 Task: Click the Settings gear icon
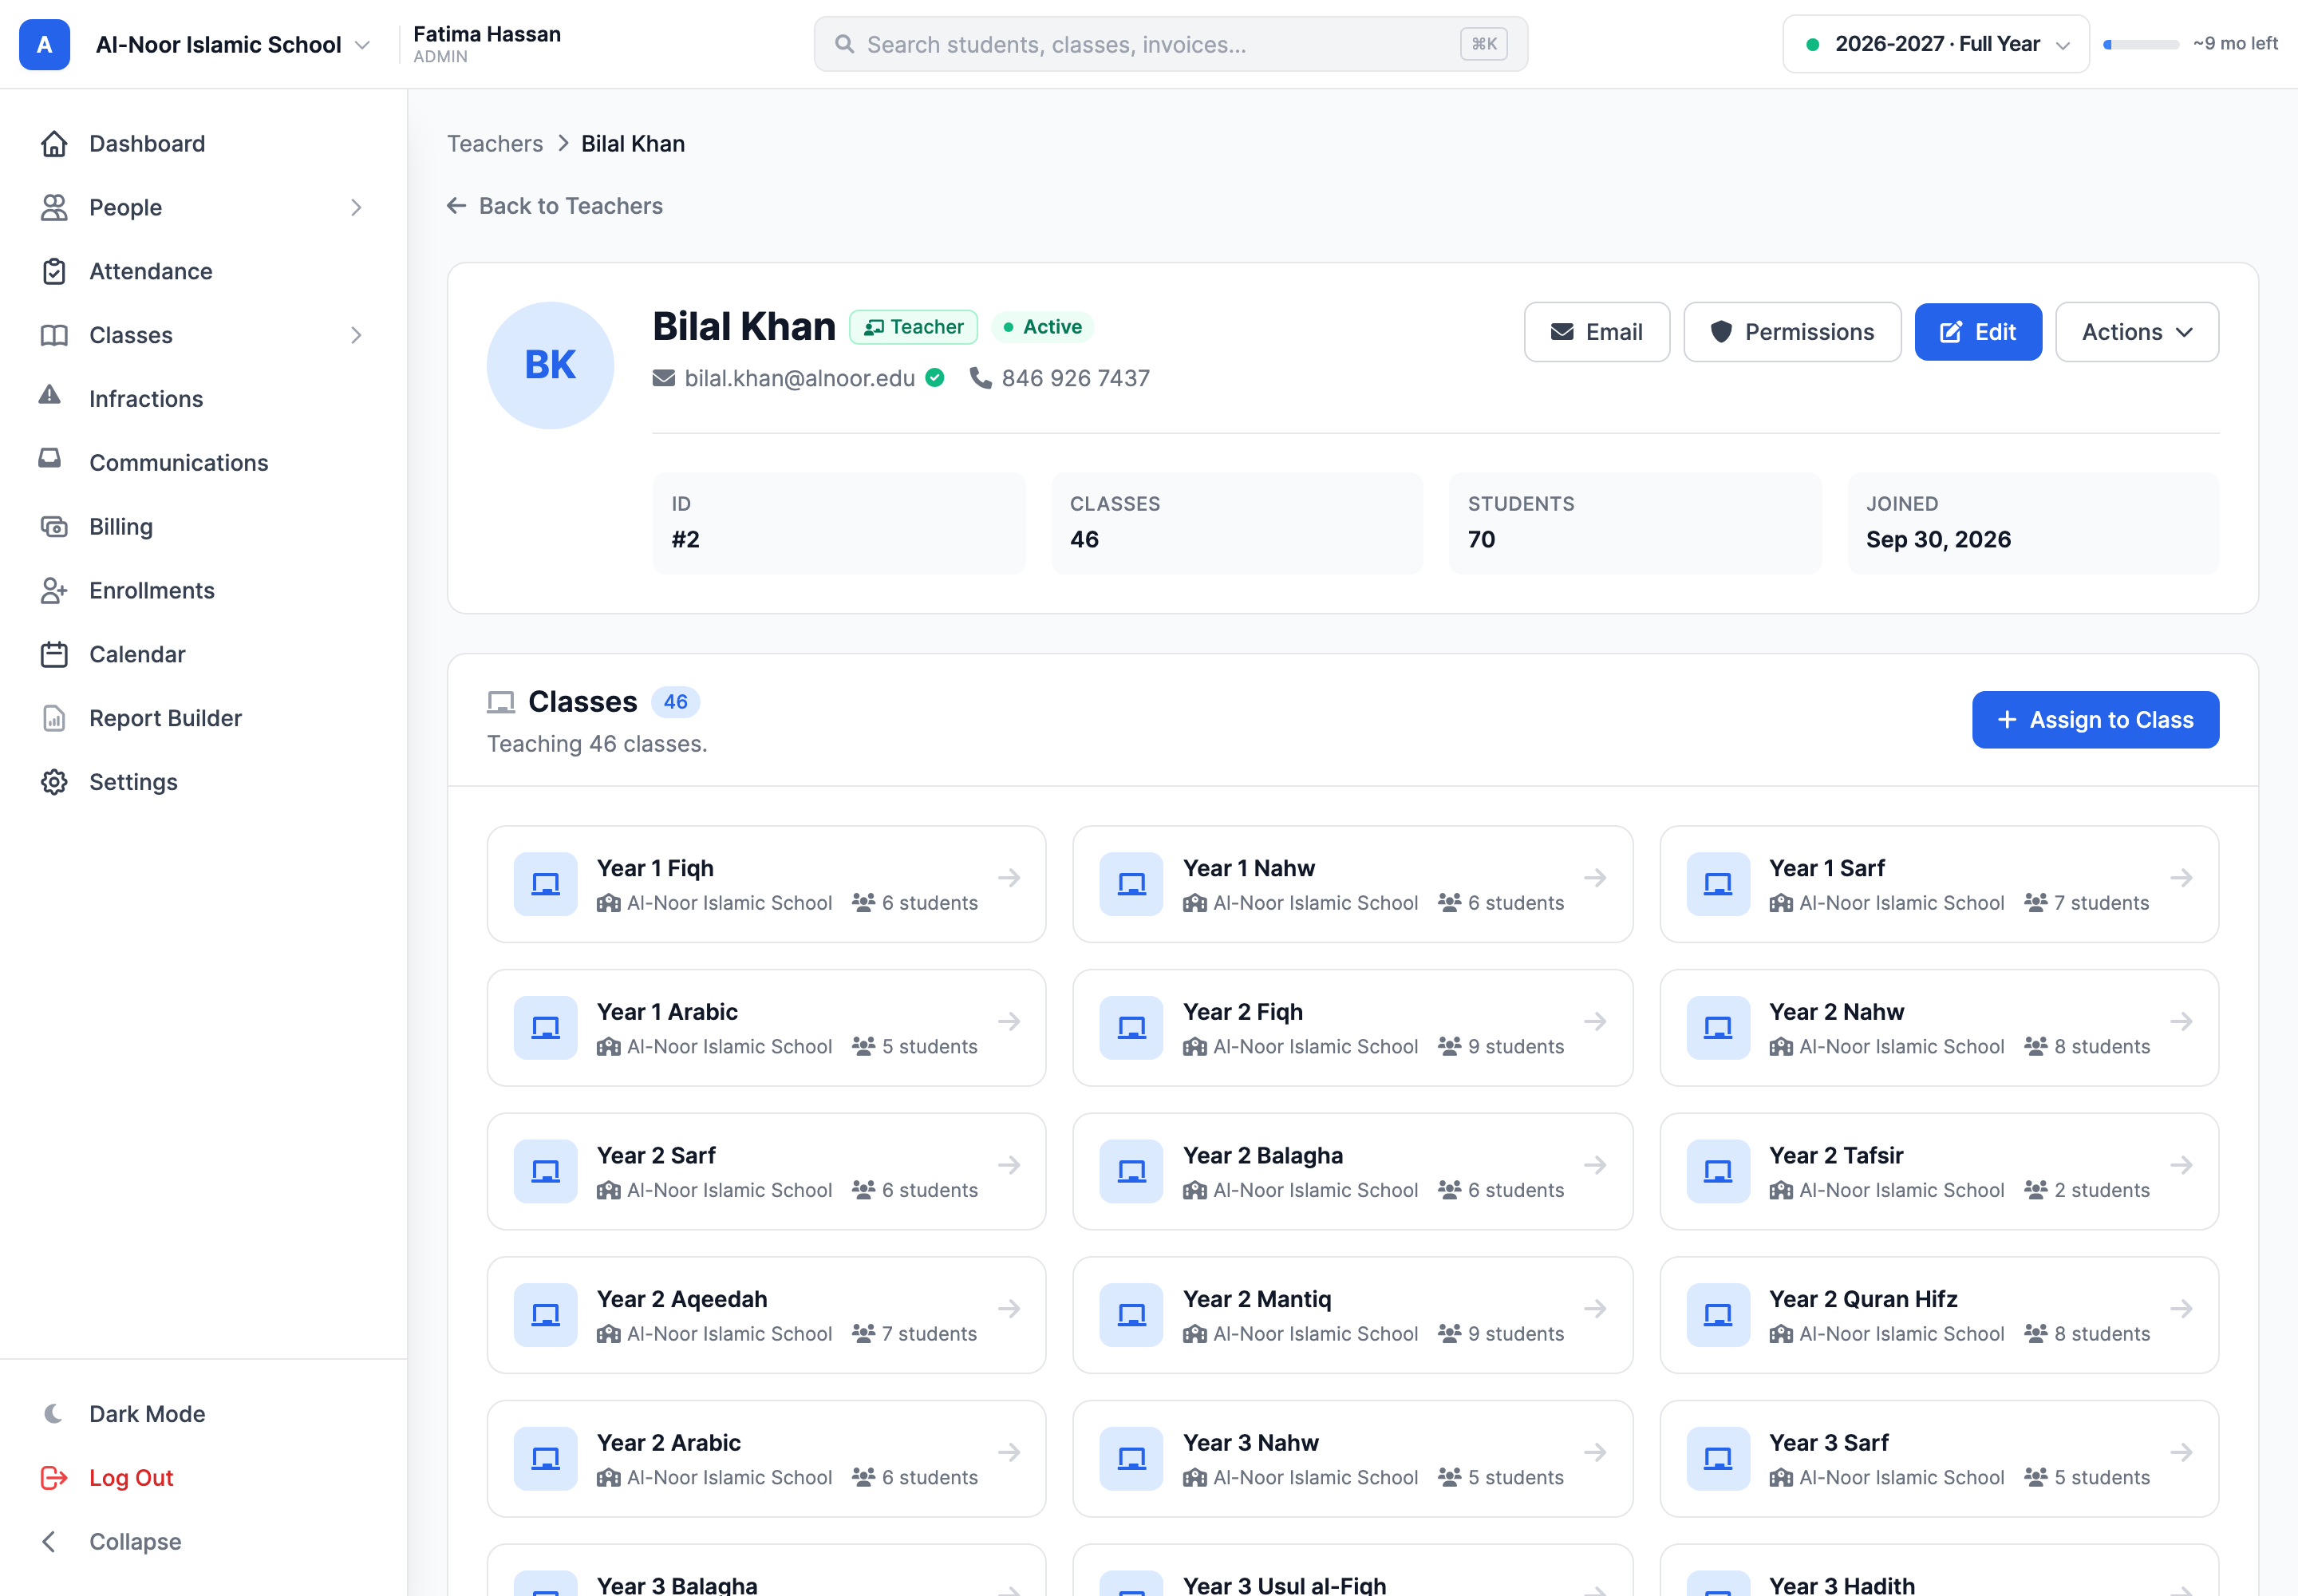coord(54,782)
